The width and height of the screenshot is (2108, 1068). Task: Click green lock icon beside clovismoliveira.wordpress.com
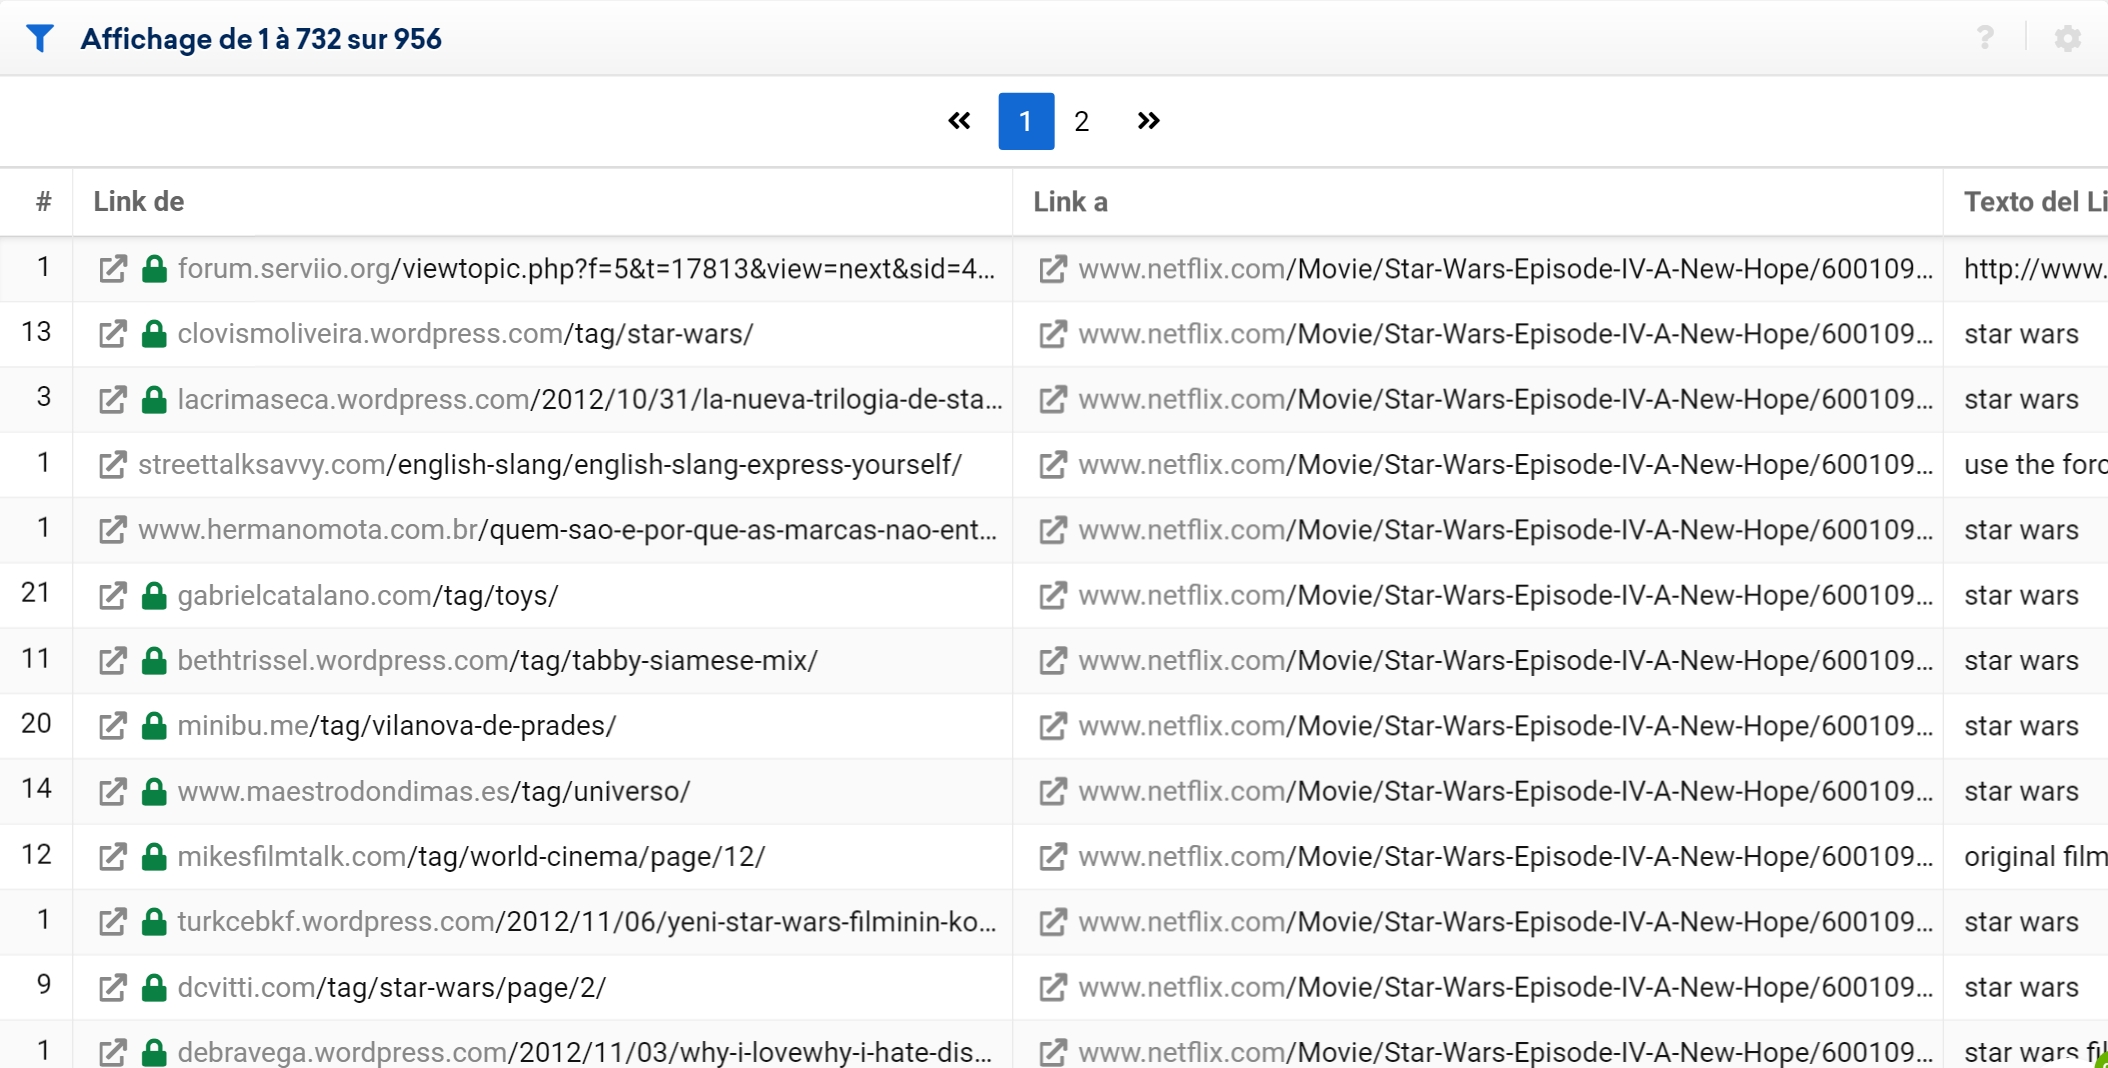tap(154, 334)
